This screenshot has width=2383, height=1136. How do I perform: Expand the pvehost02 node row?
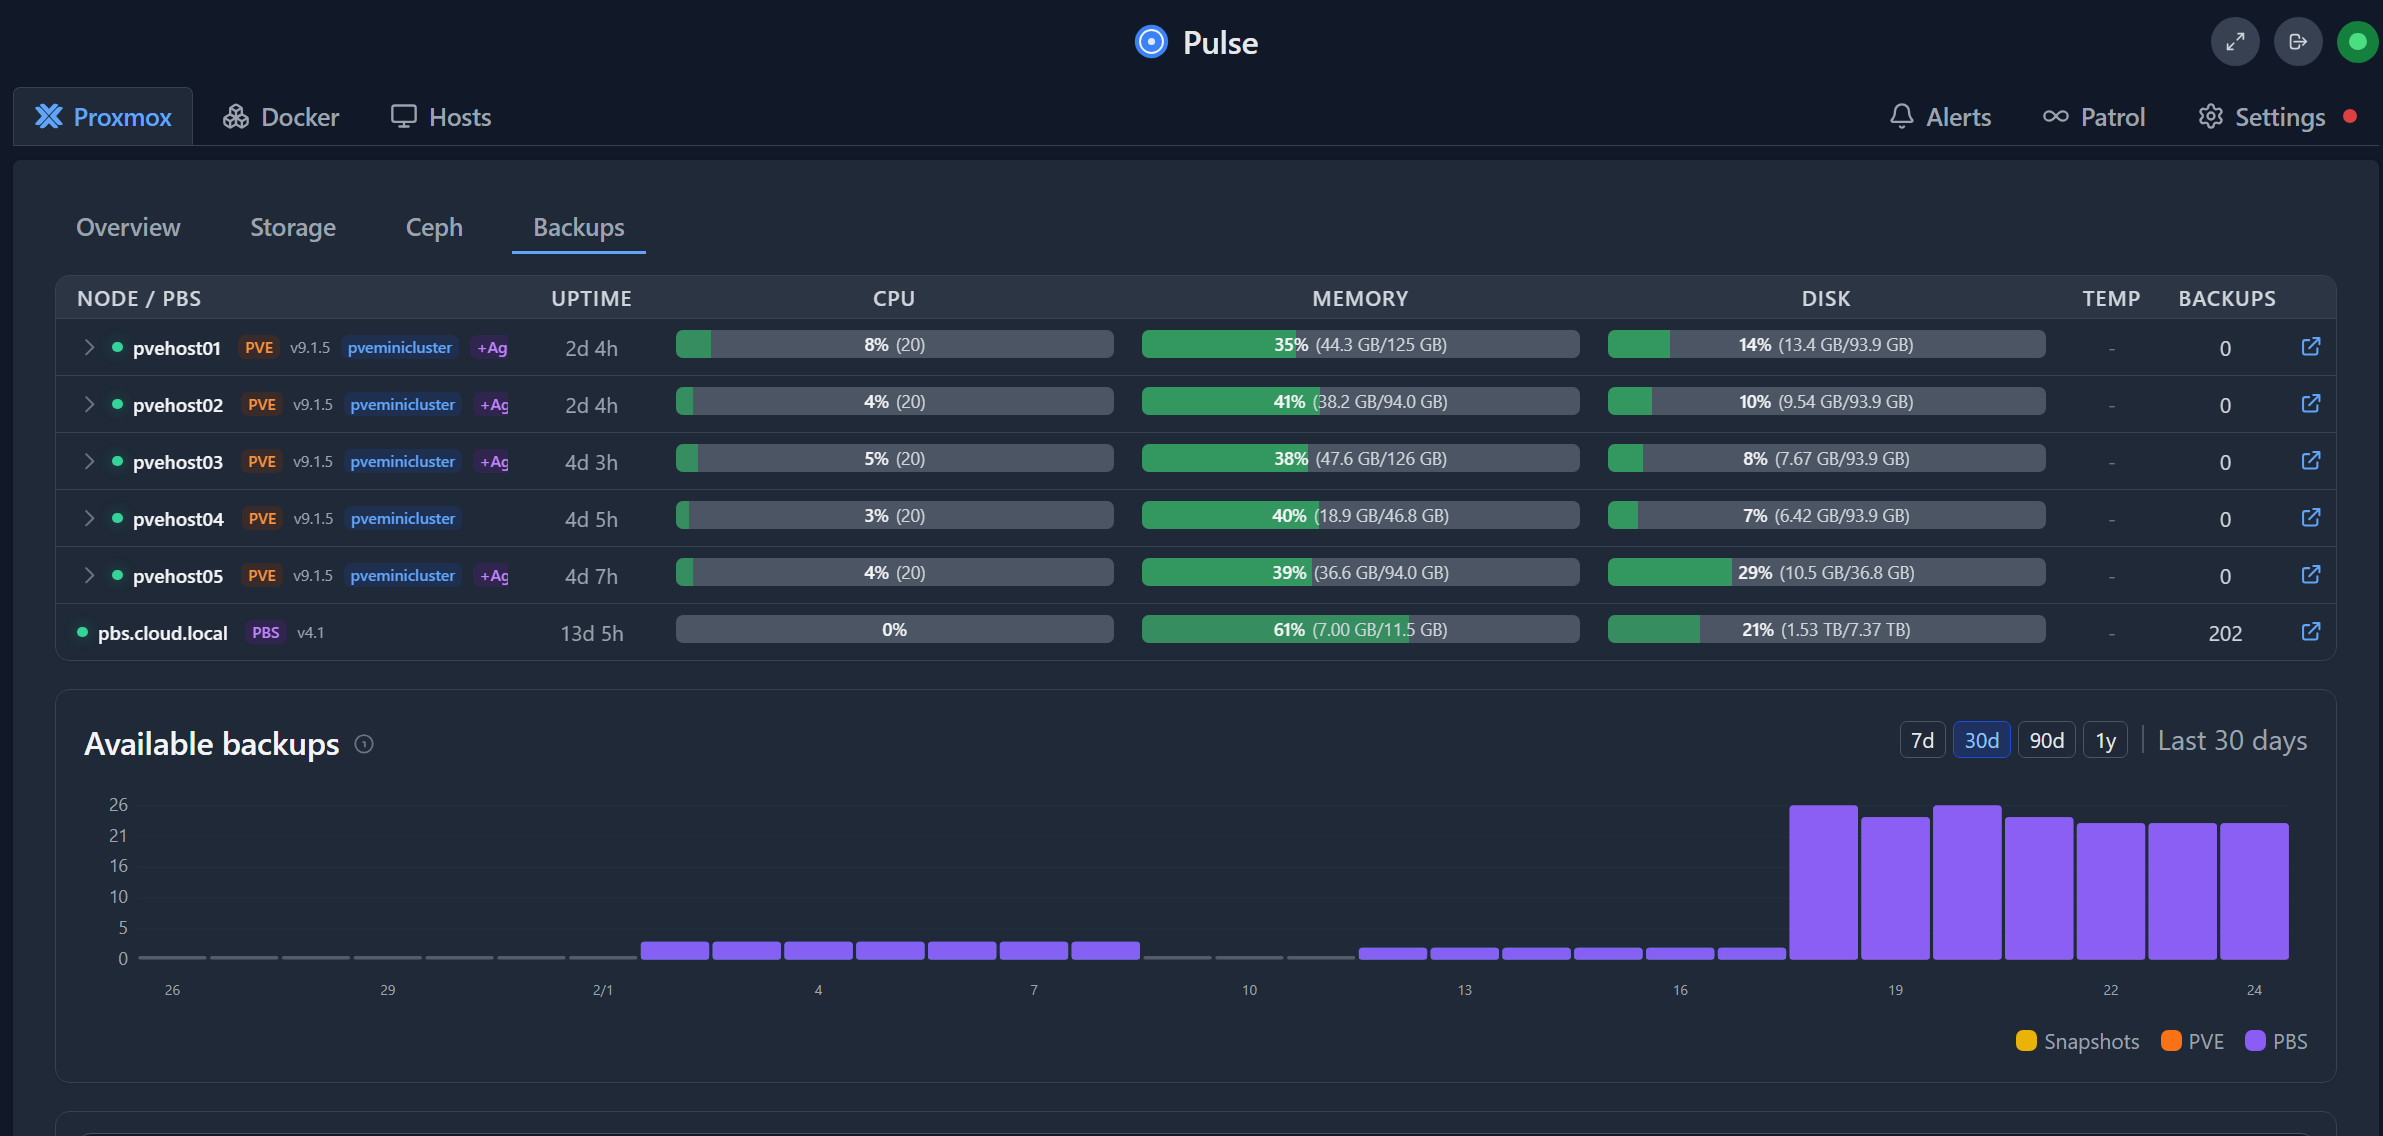(x=88, y=405)
